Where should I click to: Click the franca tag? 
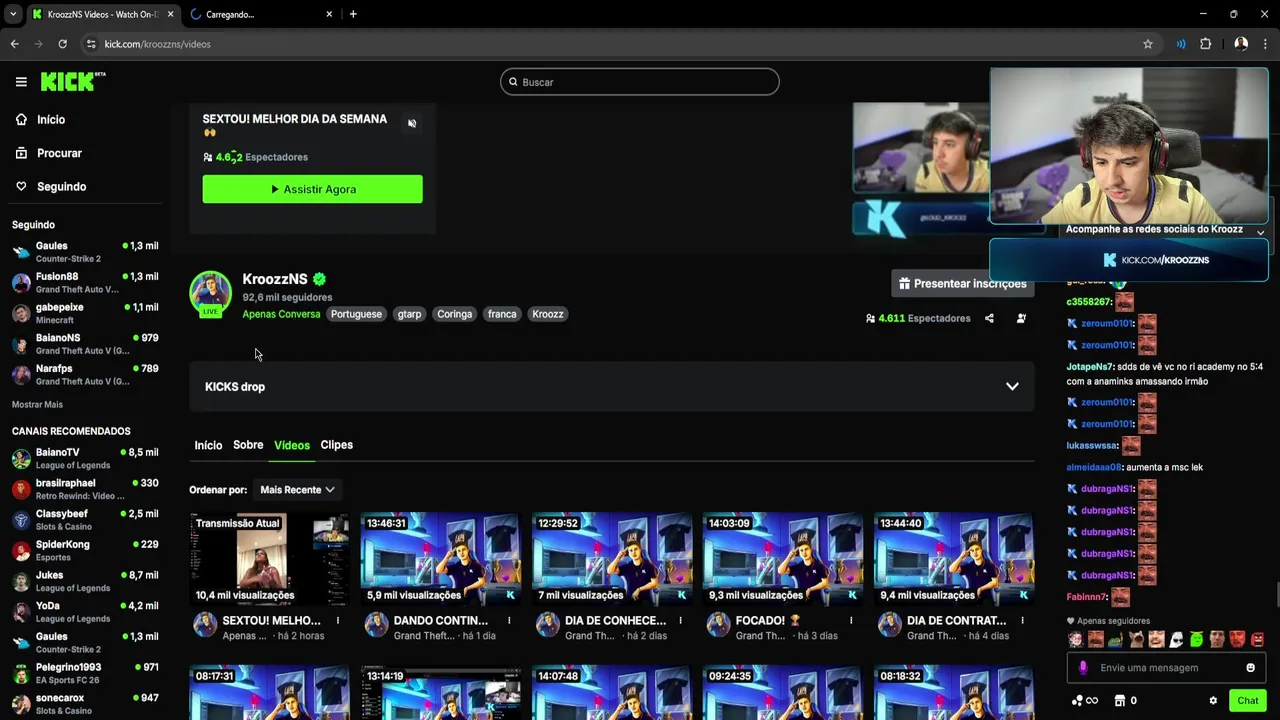point(502,314)
